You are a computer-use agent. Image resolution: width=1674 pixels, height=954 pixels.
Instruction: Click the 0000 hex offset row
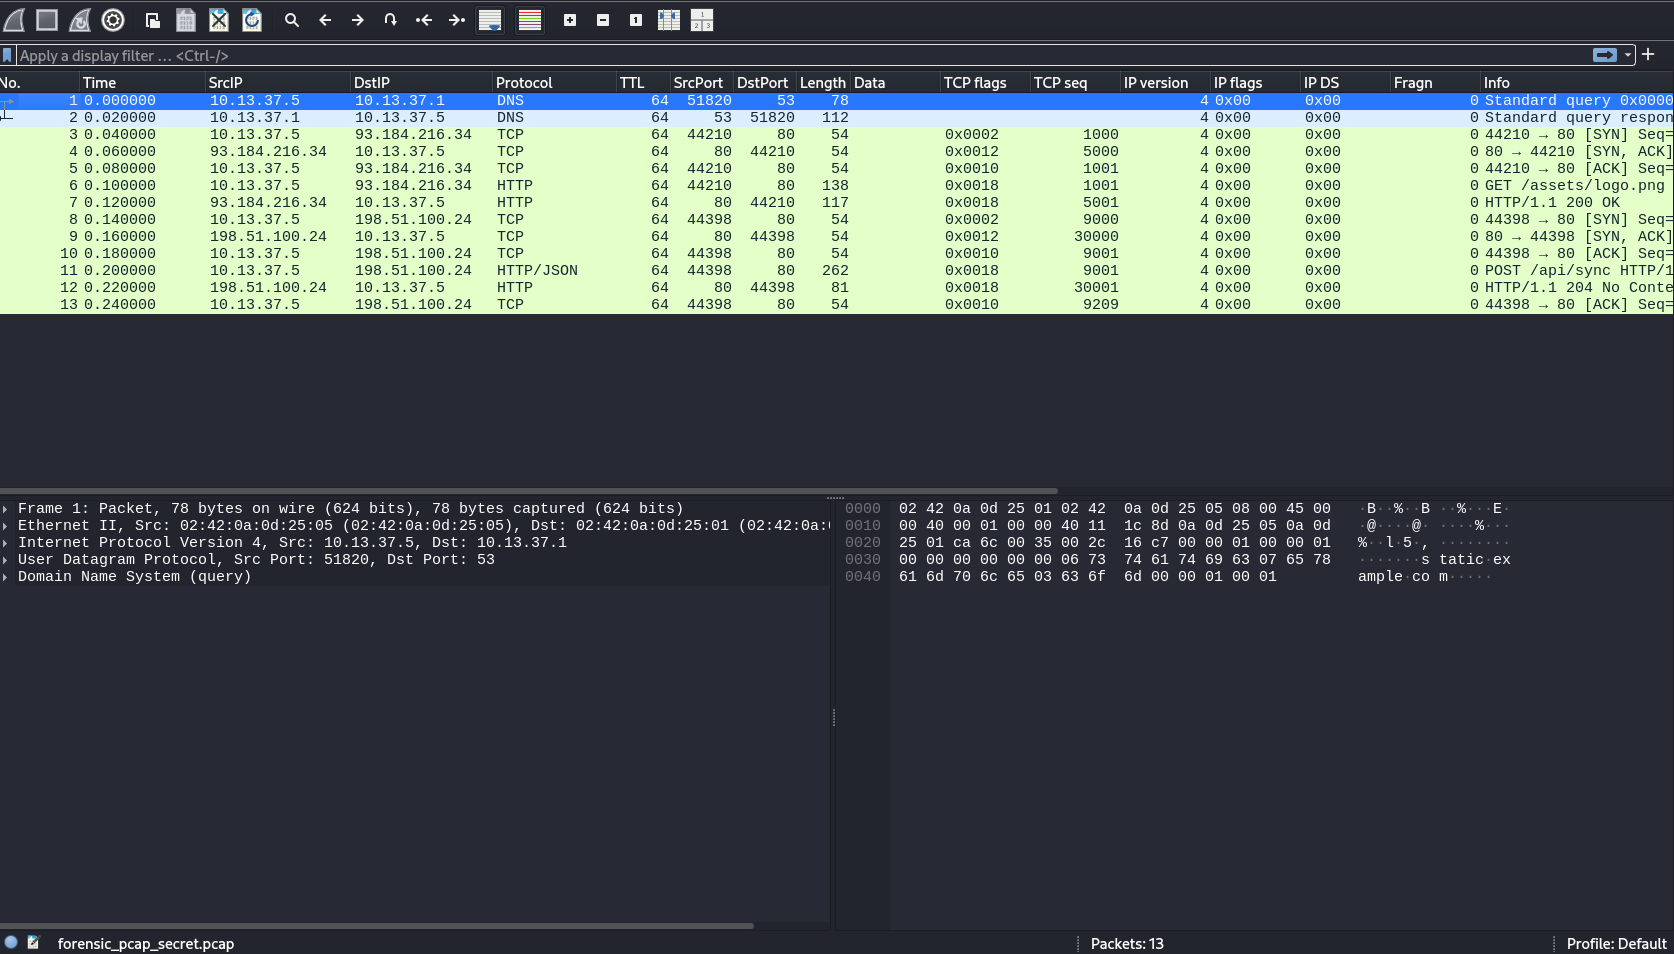pyautogui.click(x=863, y=509)
